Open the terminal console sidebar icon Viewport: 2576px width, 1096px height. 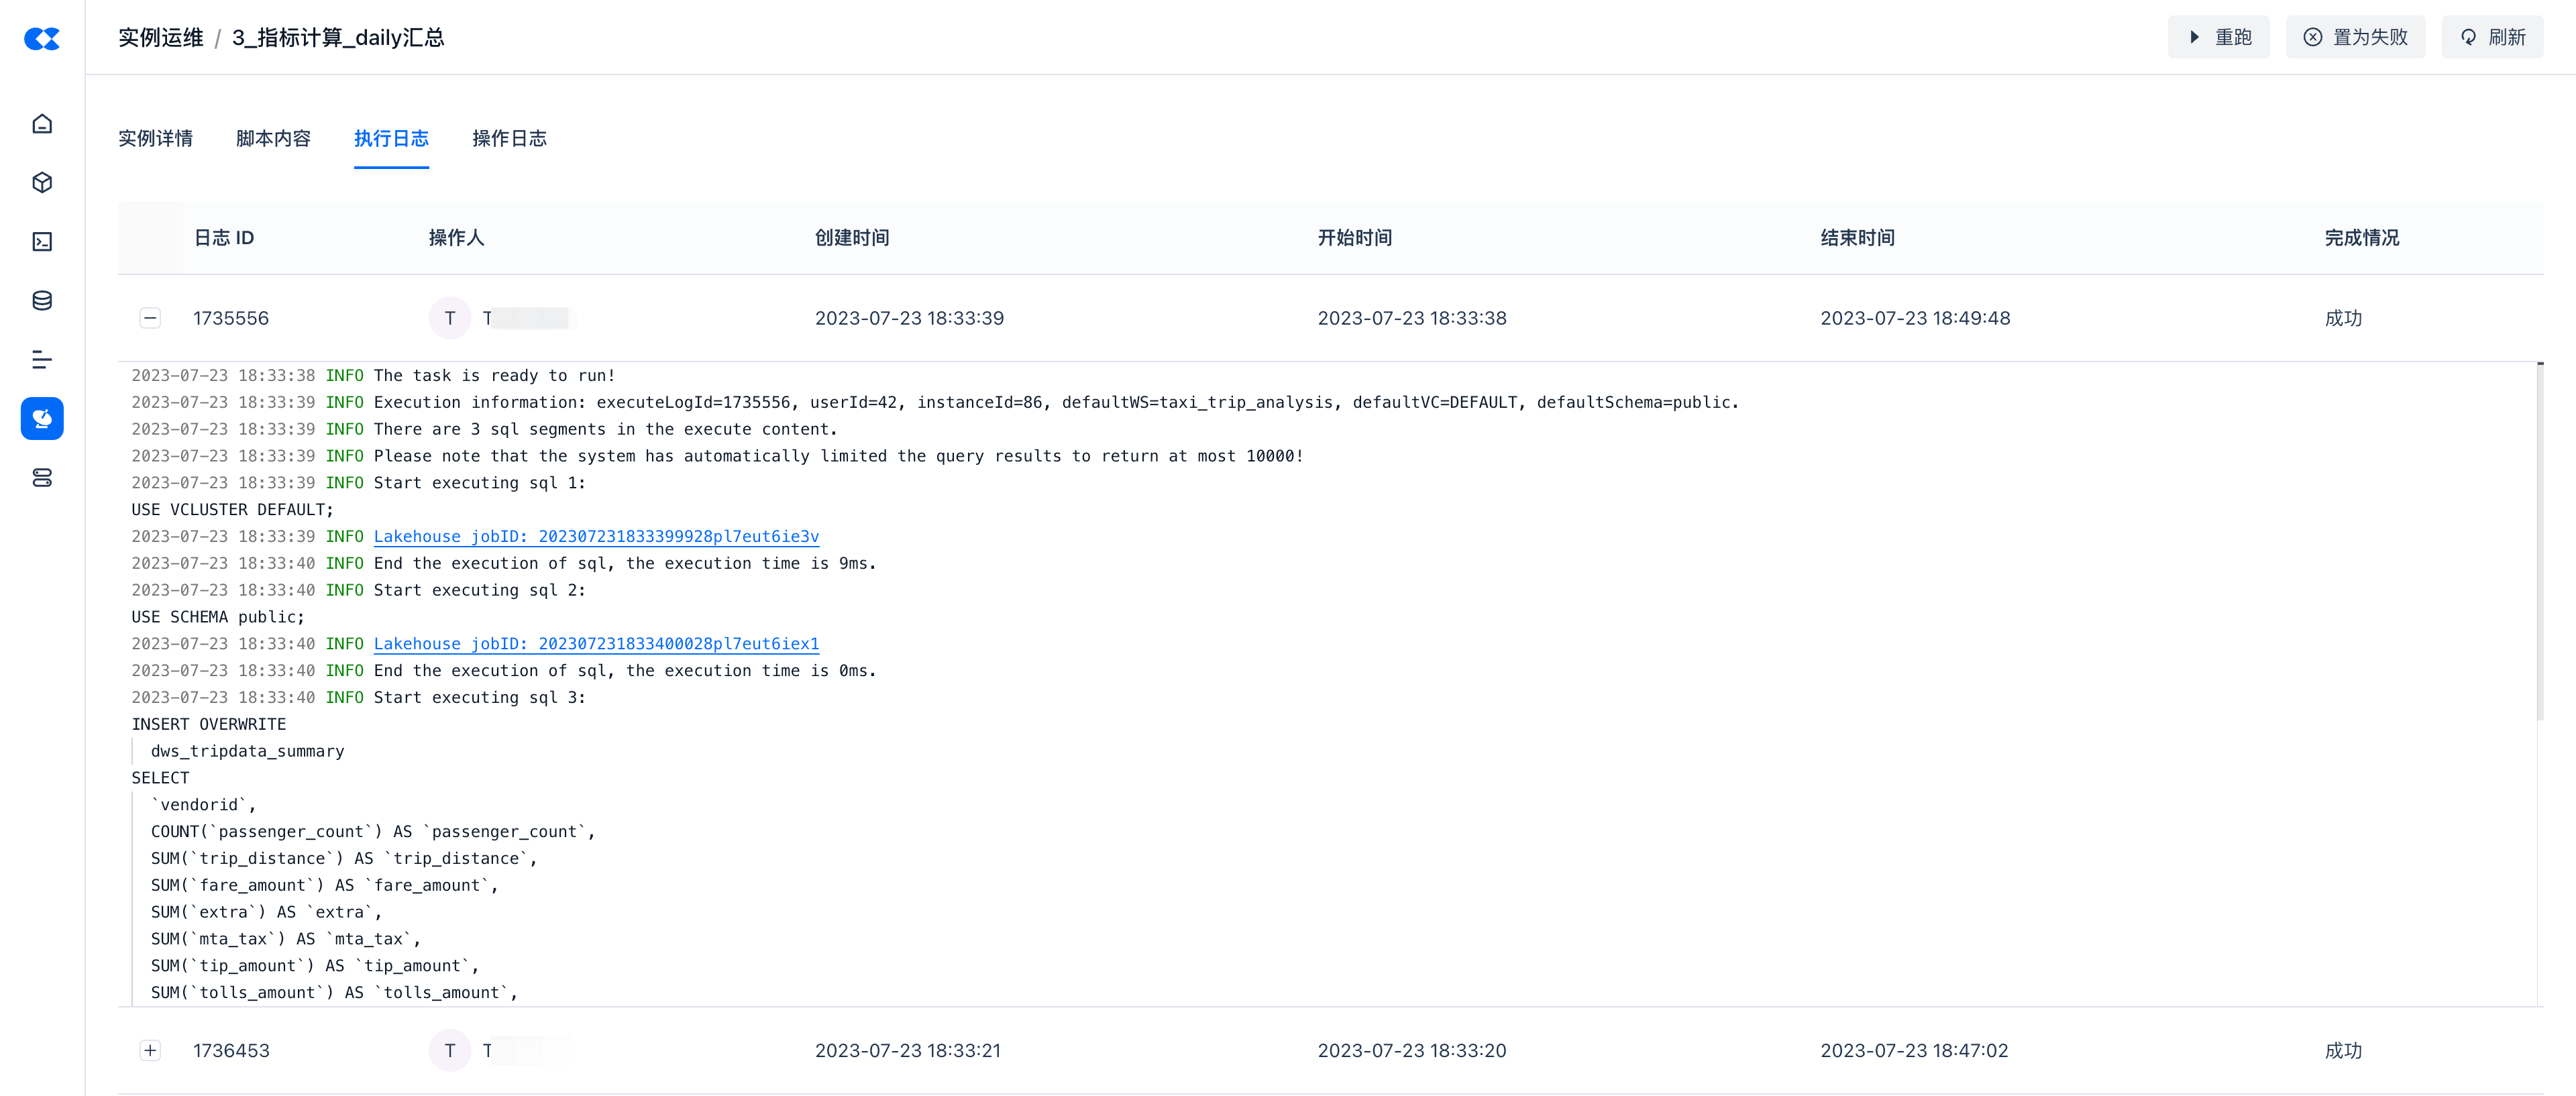click(42, 242)
